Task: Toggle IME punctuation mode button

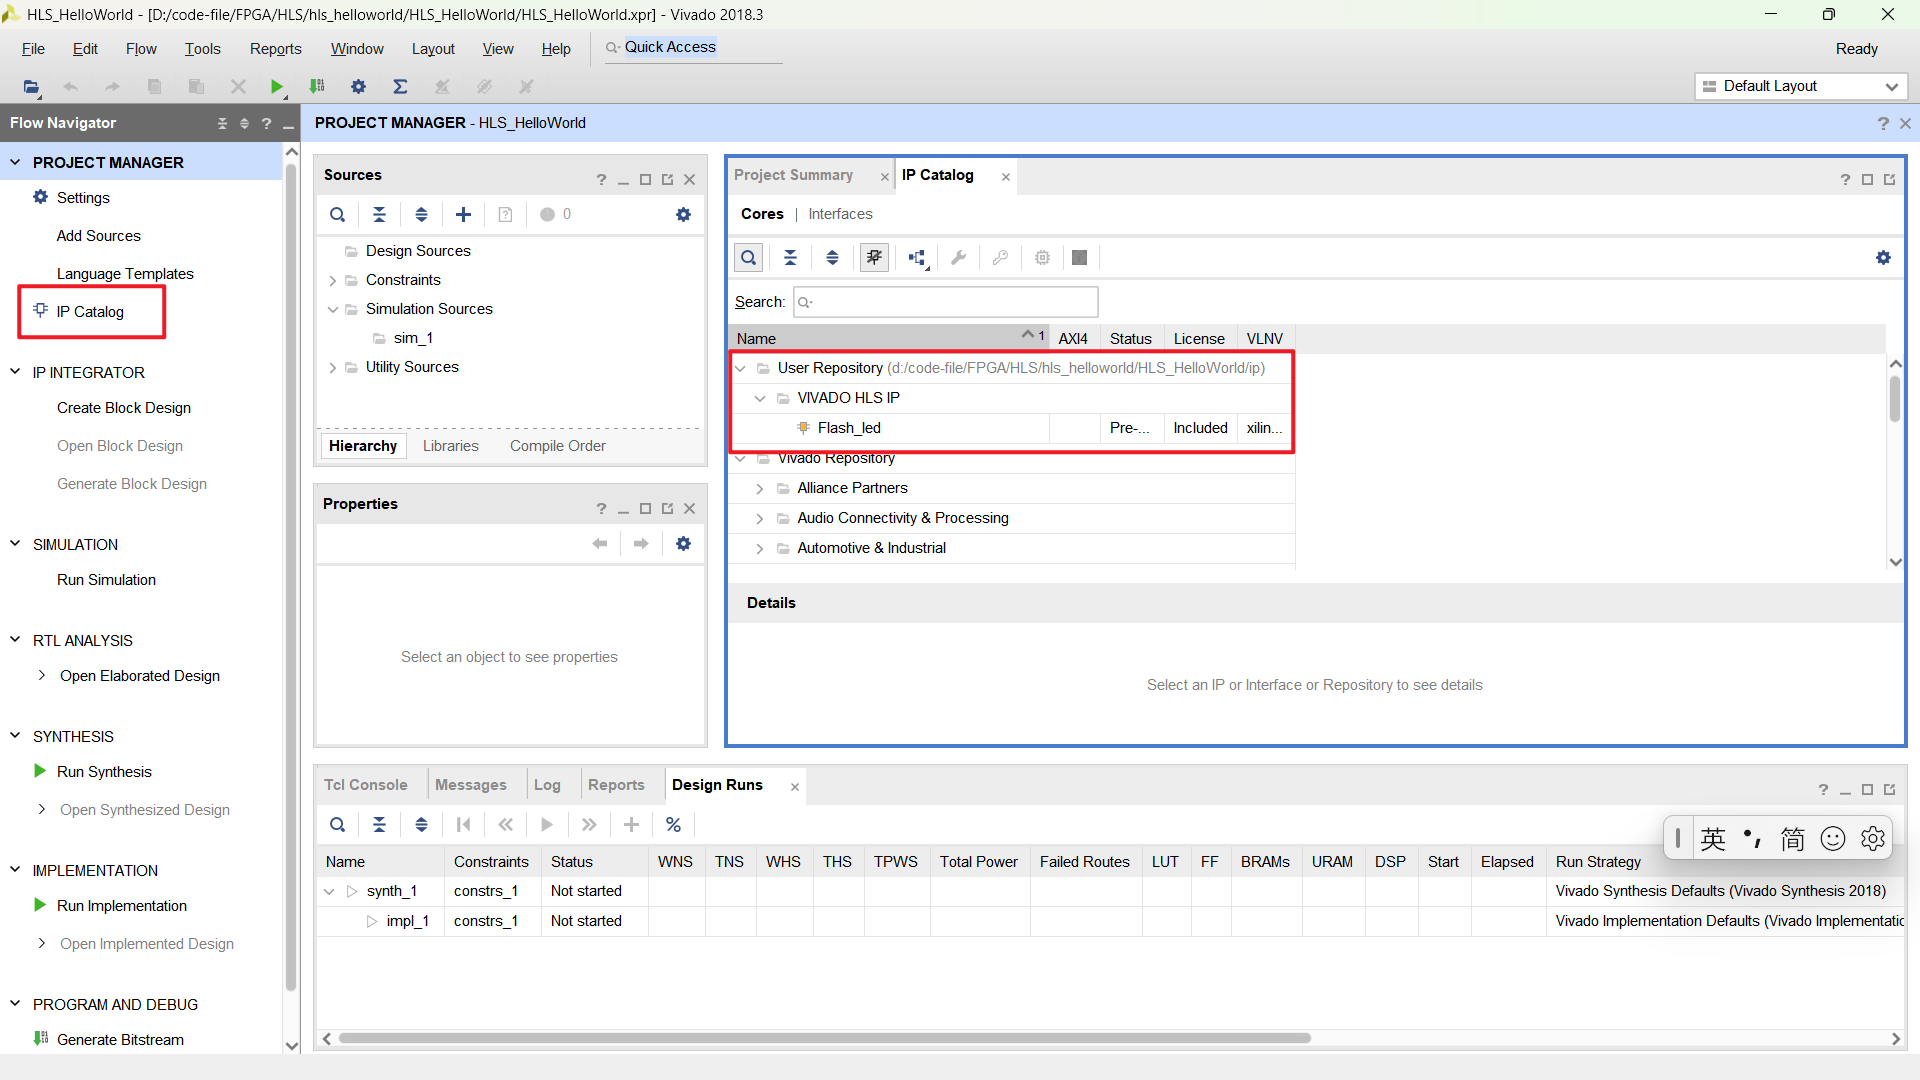Action: (1752, 838)
